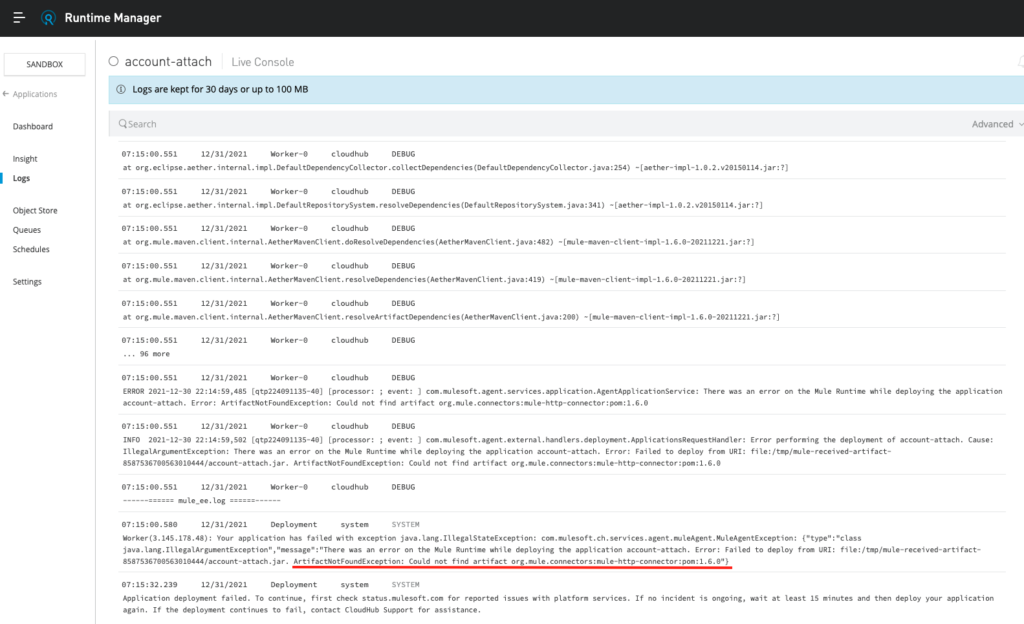Open the Insight section
Viewport: 1024px width, 624px height.
click(25, 159)
